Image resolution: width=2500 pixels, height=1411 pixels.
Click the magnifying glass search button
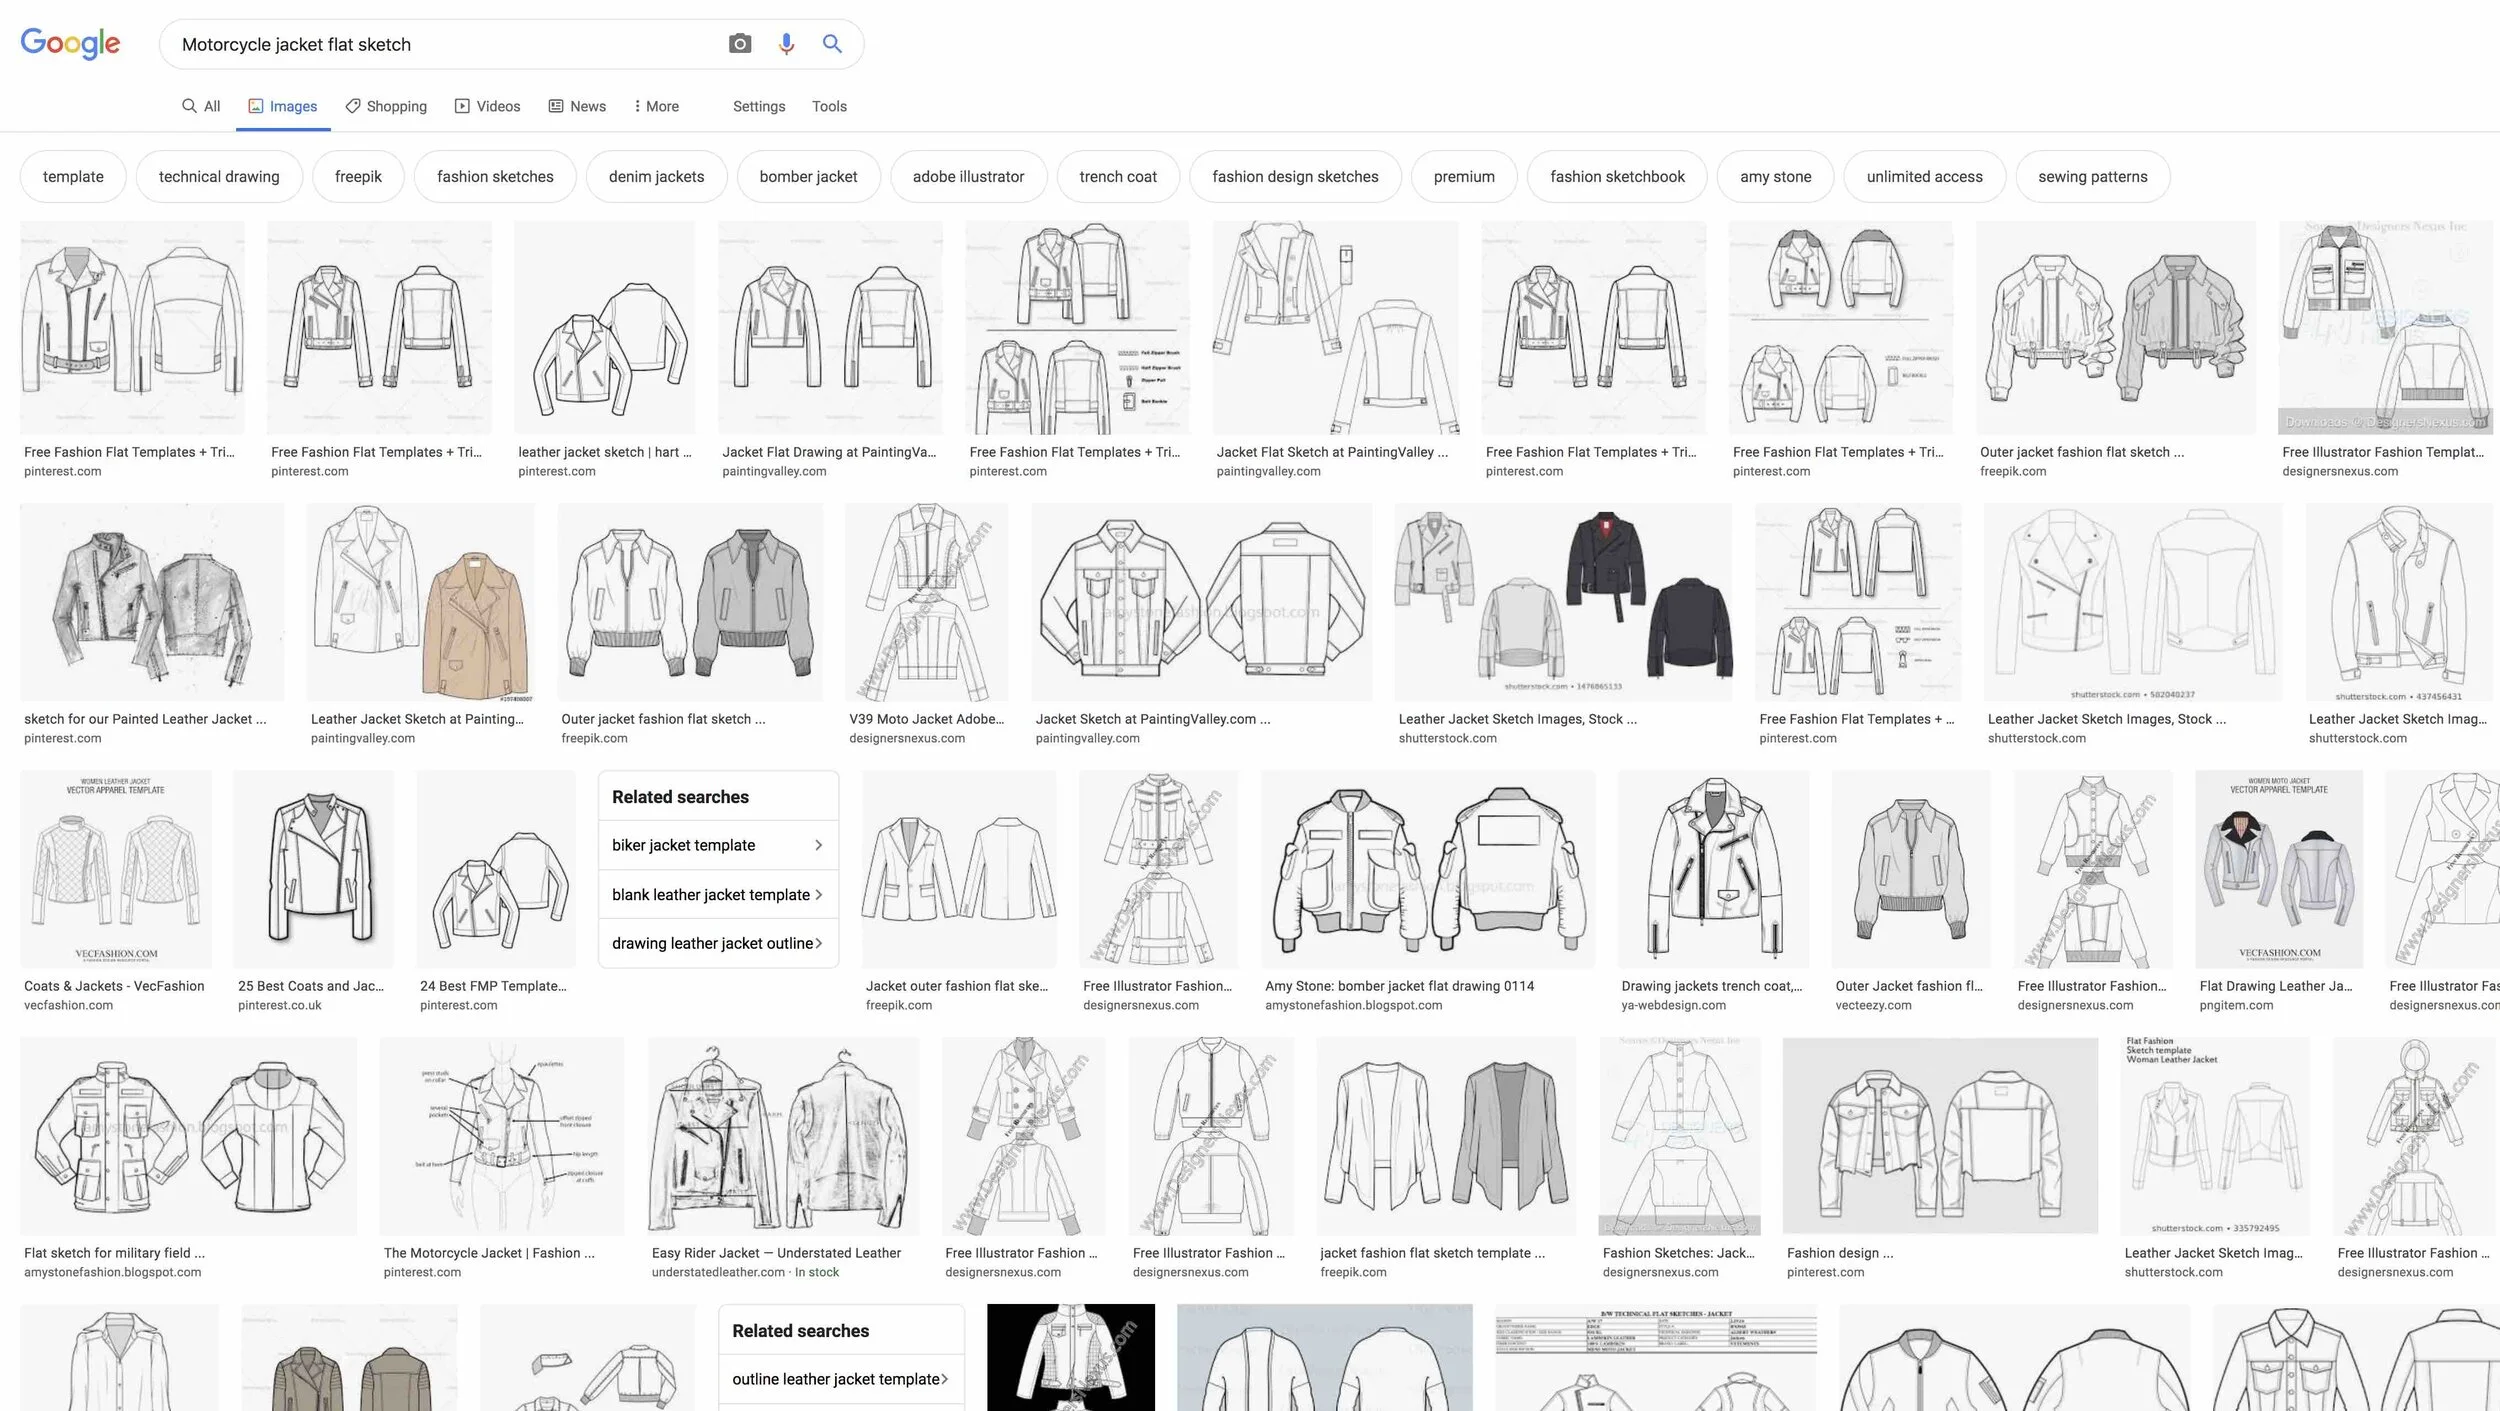click(832, 44)
